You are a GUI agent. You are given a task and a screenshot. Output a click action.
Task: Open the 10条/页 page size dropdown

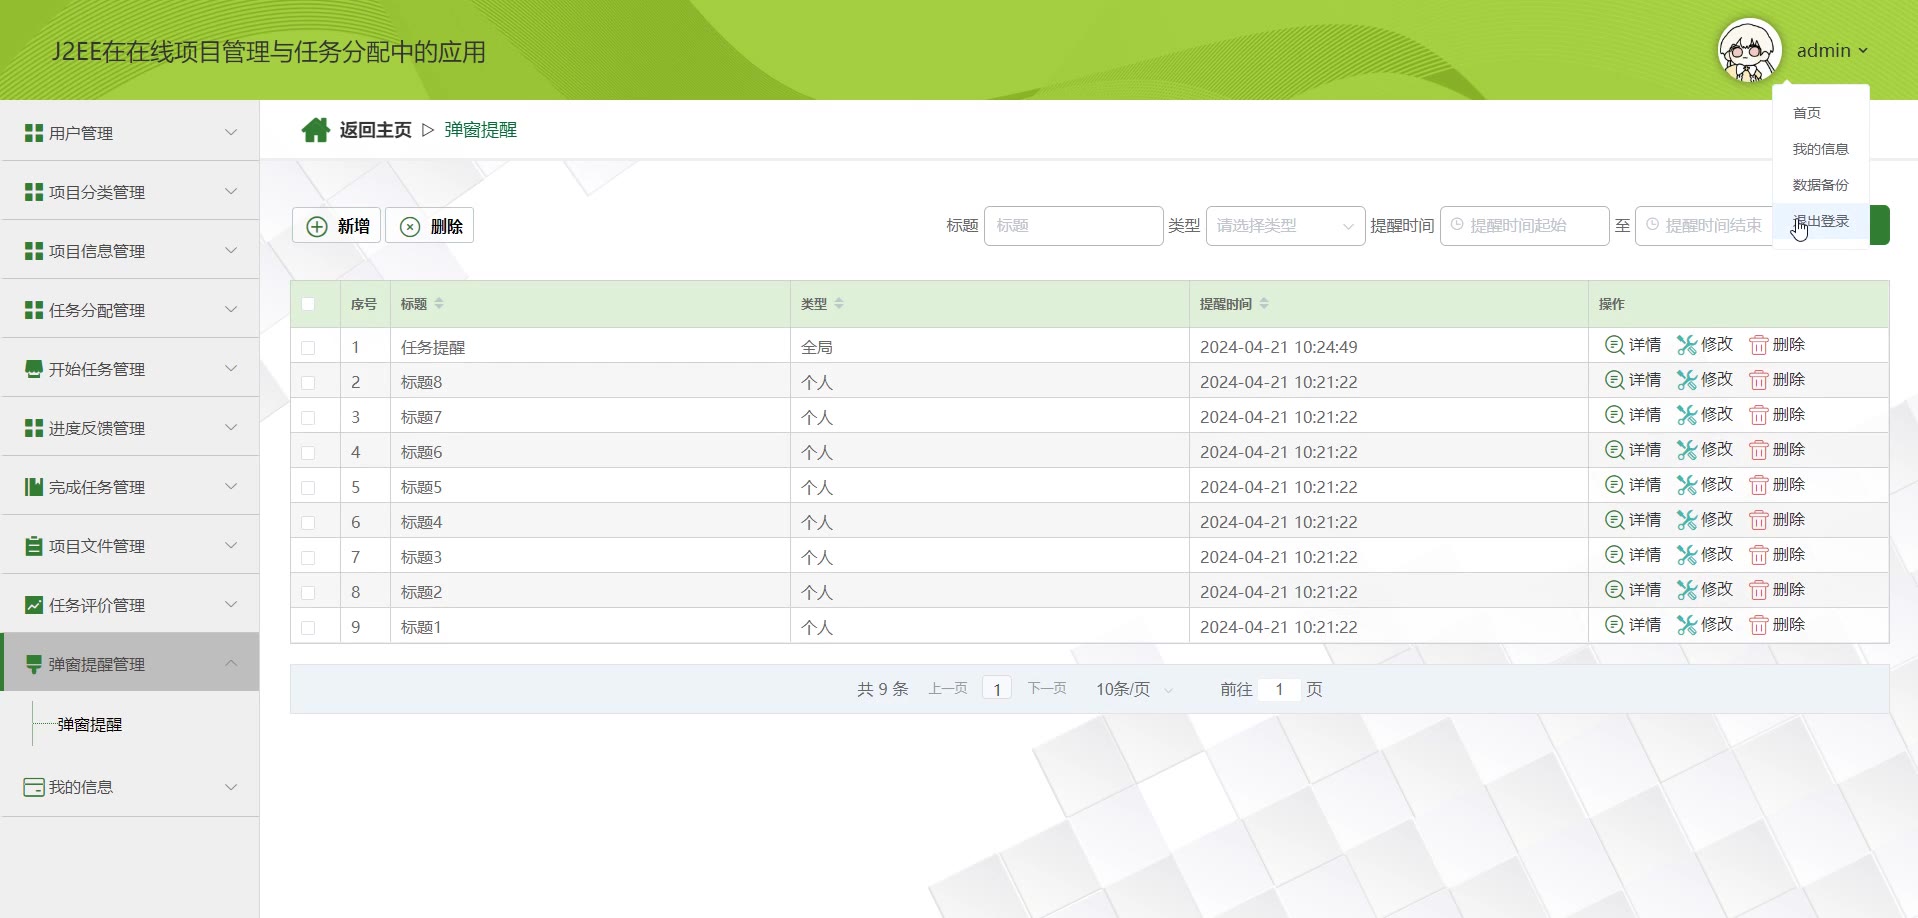[x=1134, y=689]
